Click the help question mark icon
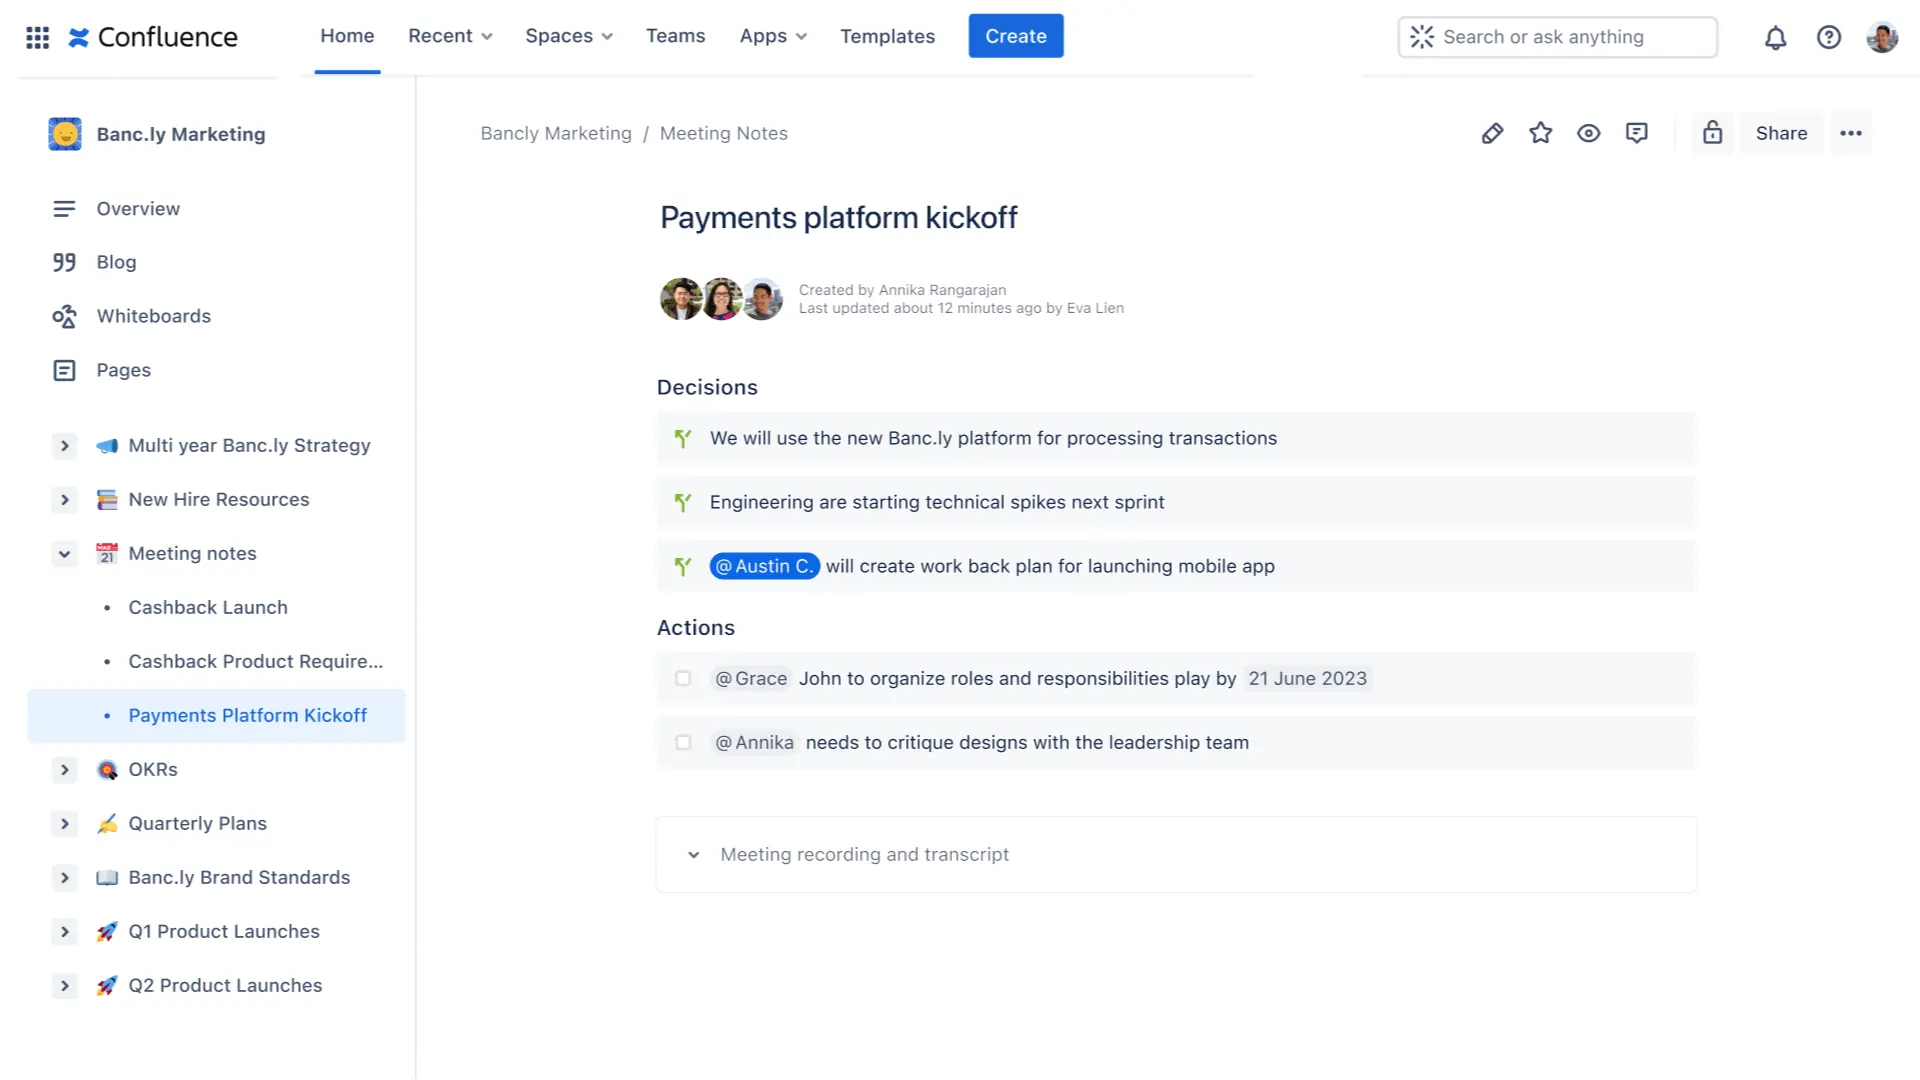This screenshot has width=1920, height=1080. point(1828,37)
